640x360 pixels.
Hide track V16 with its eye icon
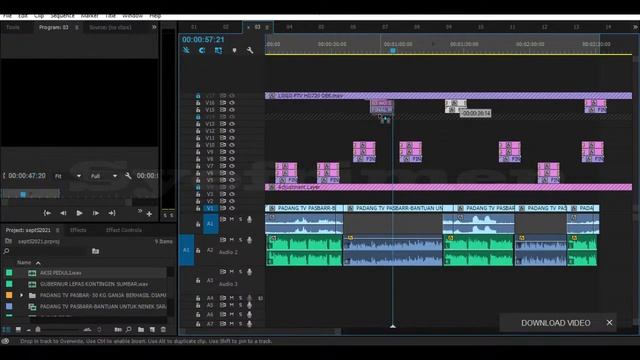coord(232,103)
